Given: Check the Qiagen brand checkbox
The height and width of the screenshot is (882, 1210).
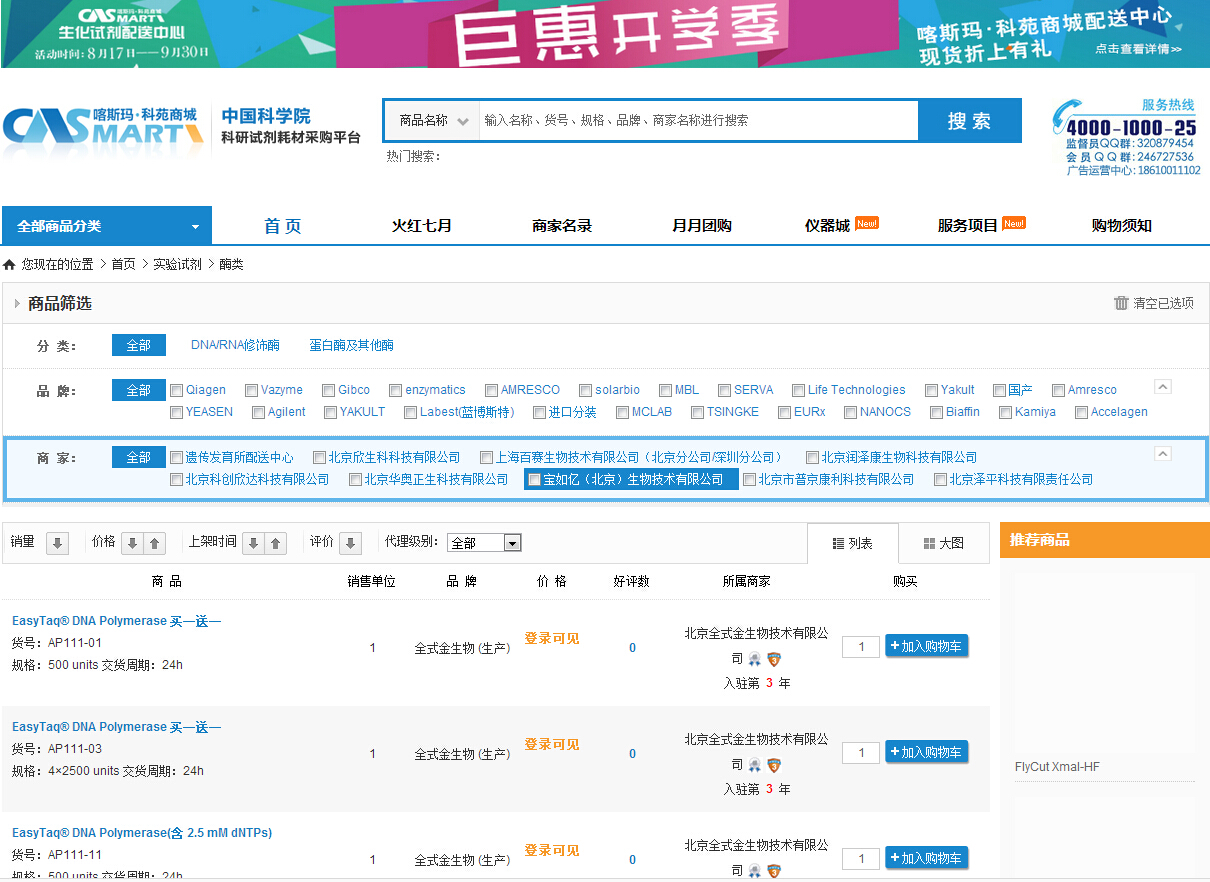Looking at the screenshot, I should pyautogui.click(x=177, y=391).
